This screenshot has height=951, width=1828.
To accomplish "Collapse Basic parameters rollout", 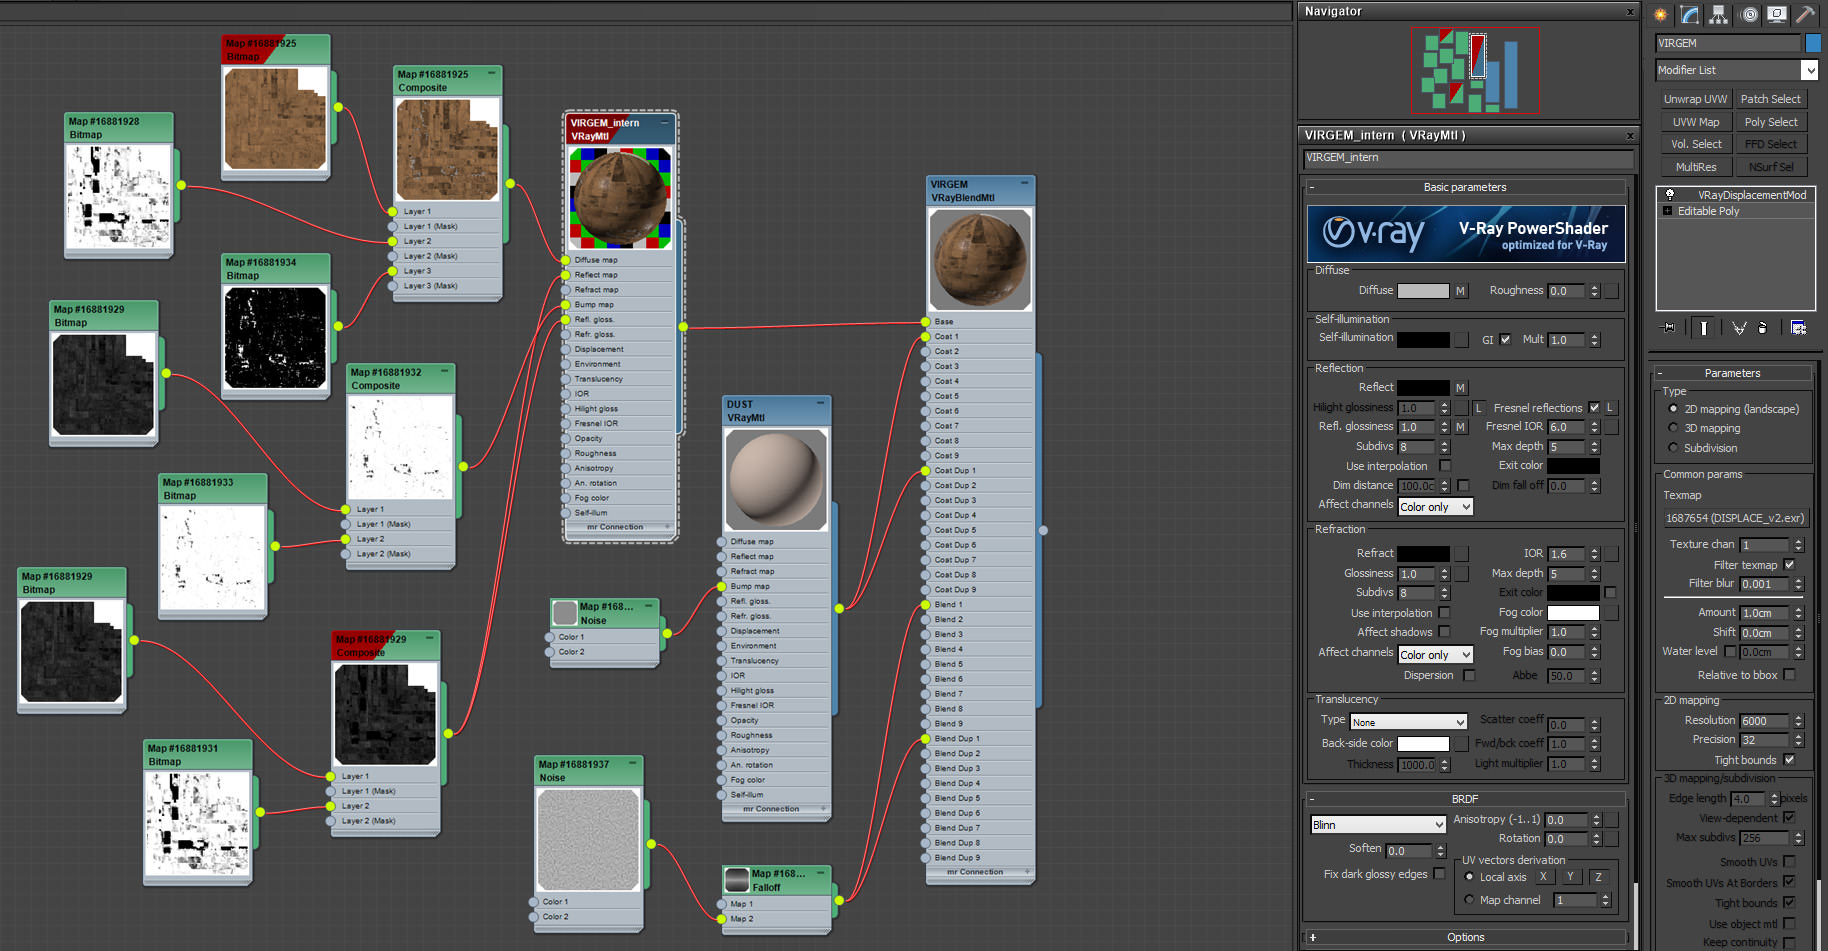I will [1465, 187].
